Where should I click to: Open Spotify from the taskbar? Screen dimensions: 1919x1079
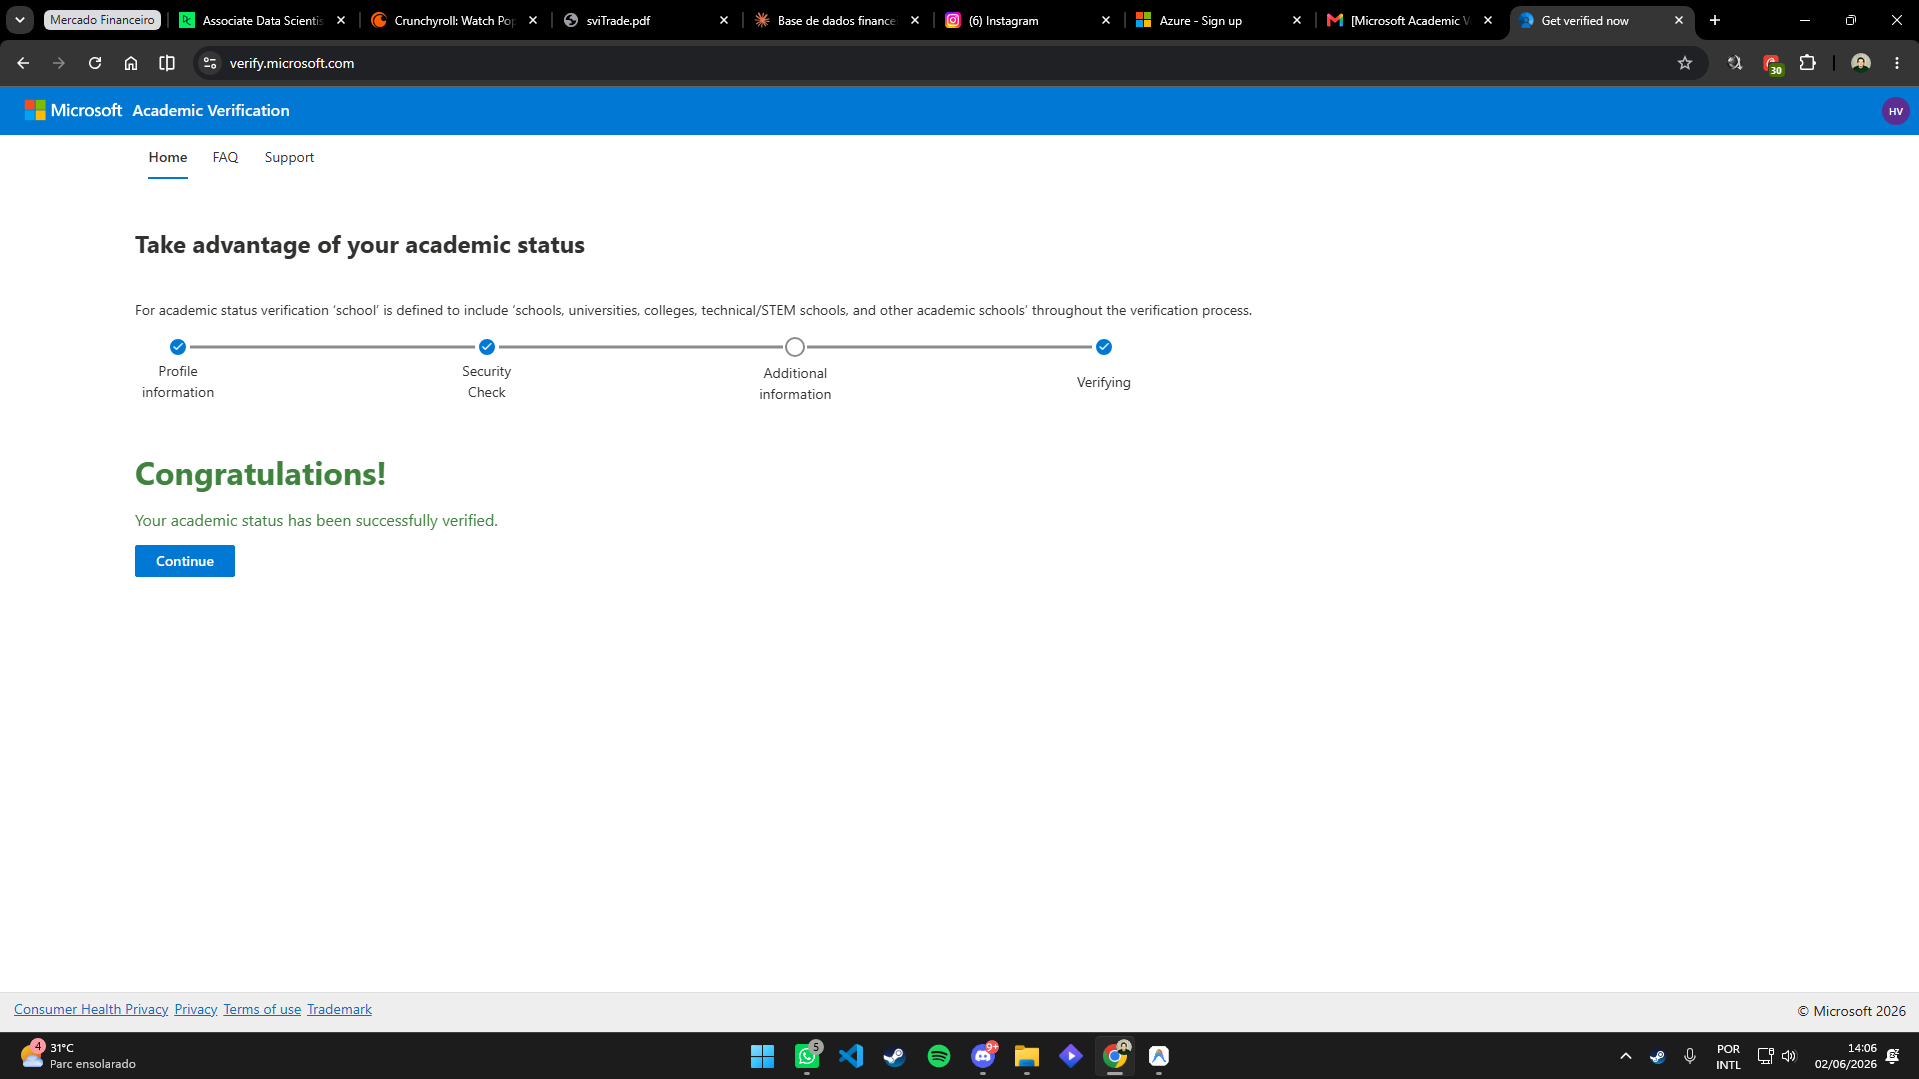(939, 1056)
